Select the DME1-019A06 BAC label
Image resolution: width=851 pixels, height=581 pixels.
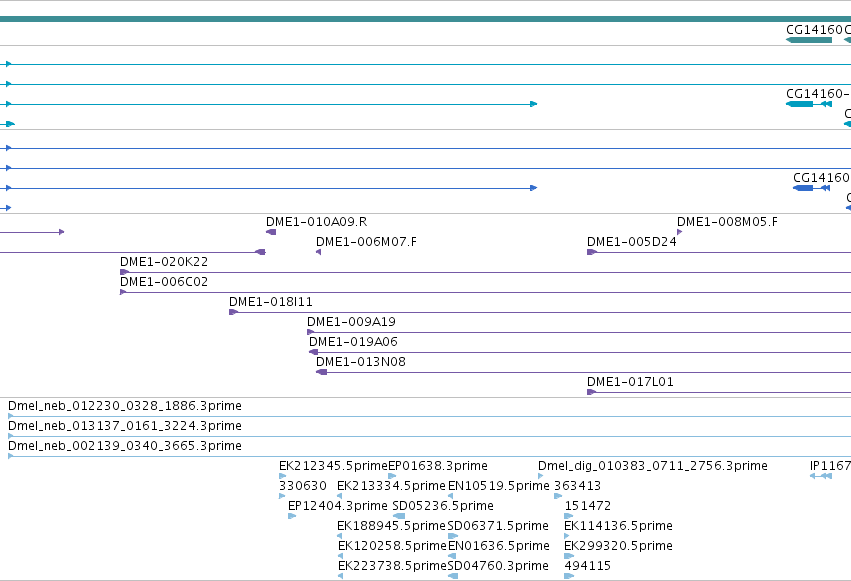tap(353, 342)
